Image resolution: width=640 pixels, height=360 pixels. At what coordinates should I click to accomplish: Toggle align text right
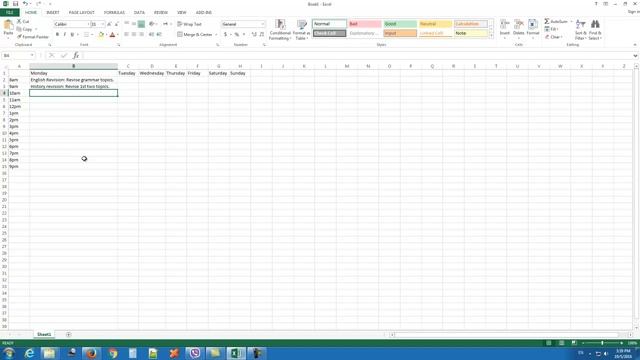[141, 35]
